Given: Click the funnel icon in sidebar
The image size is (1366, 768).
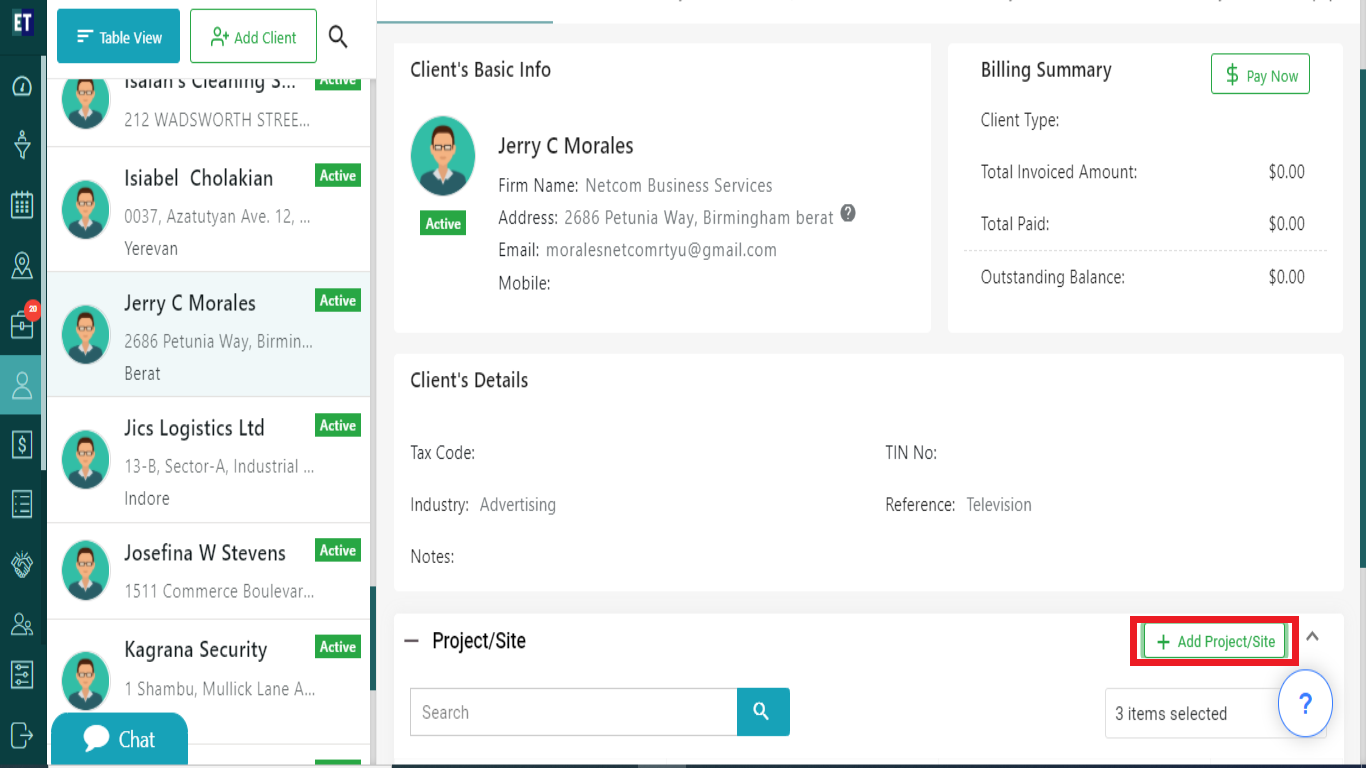Looking at the screenshot, I should click(x=22, y=145).
